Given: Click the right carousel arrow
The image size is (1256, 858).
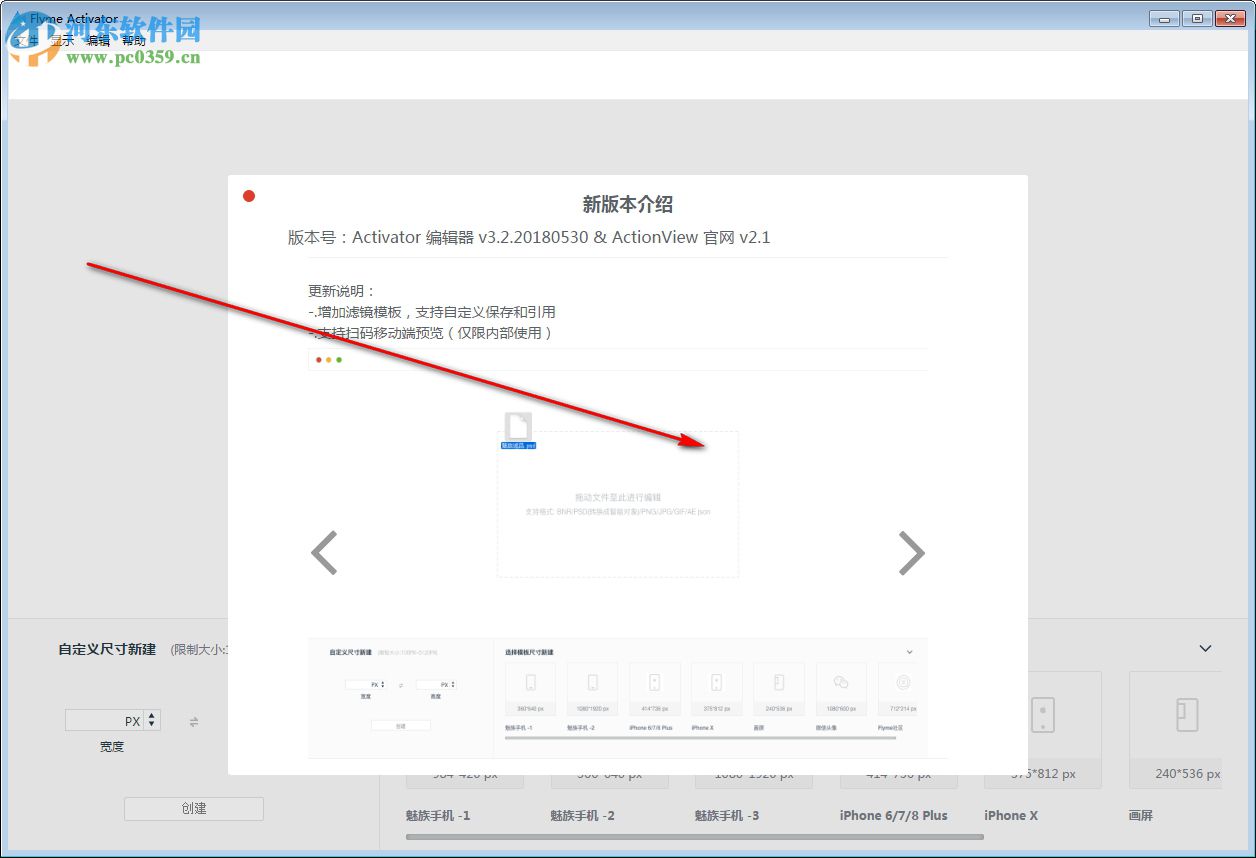Looking at the screenshot, I should click(x=912, y=552).
